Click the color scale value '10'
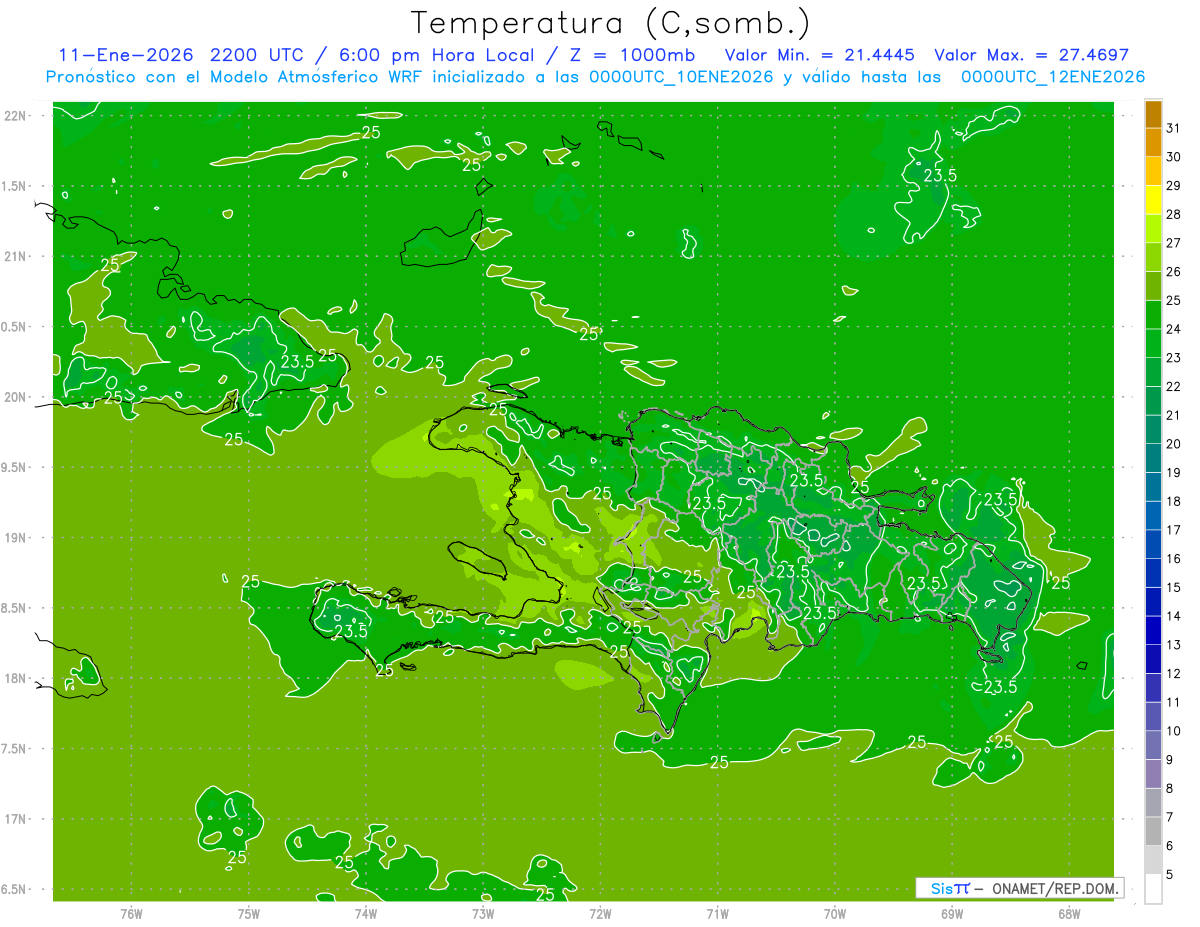Image resolution: width=1200 pixels, height=927 pixels. [x=1174, y=731]
